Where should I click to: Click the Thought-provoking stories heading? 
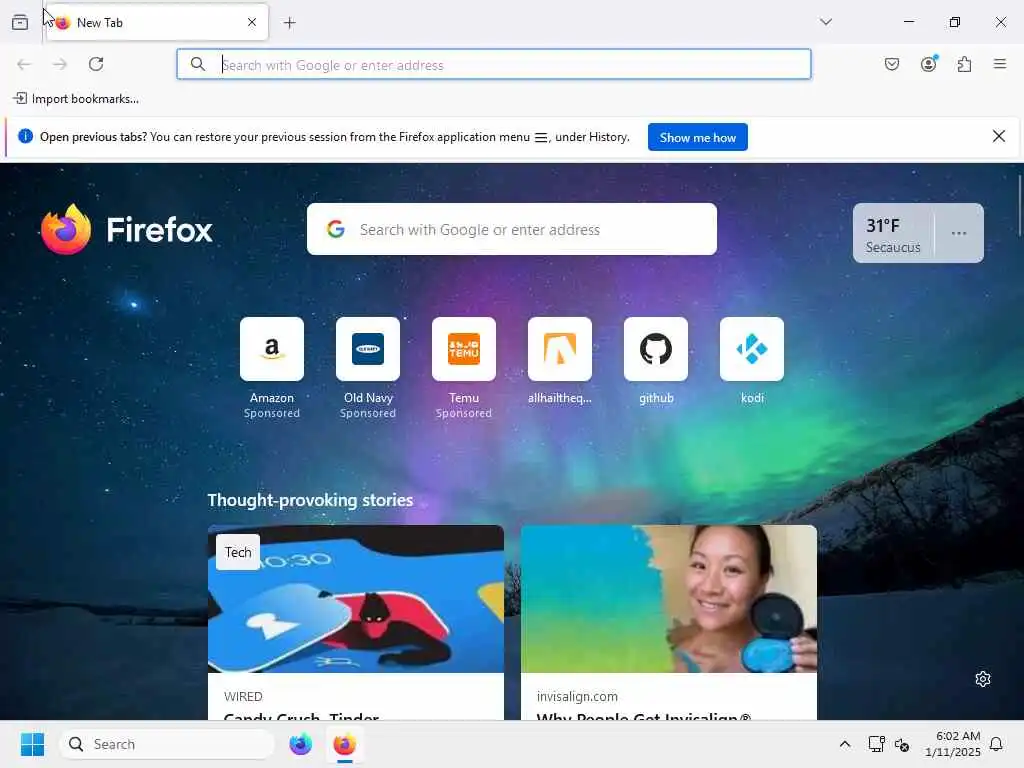(310, 500)
